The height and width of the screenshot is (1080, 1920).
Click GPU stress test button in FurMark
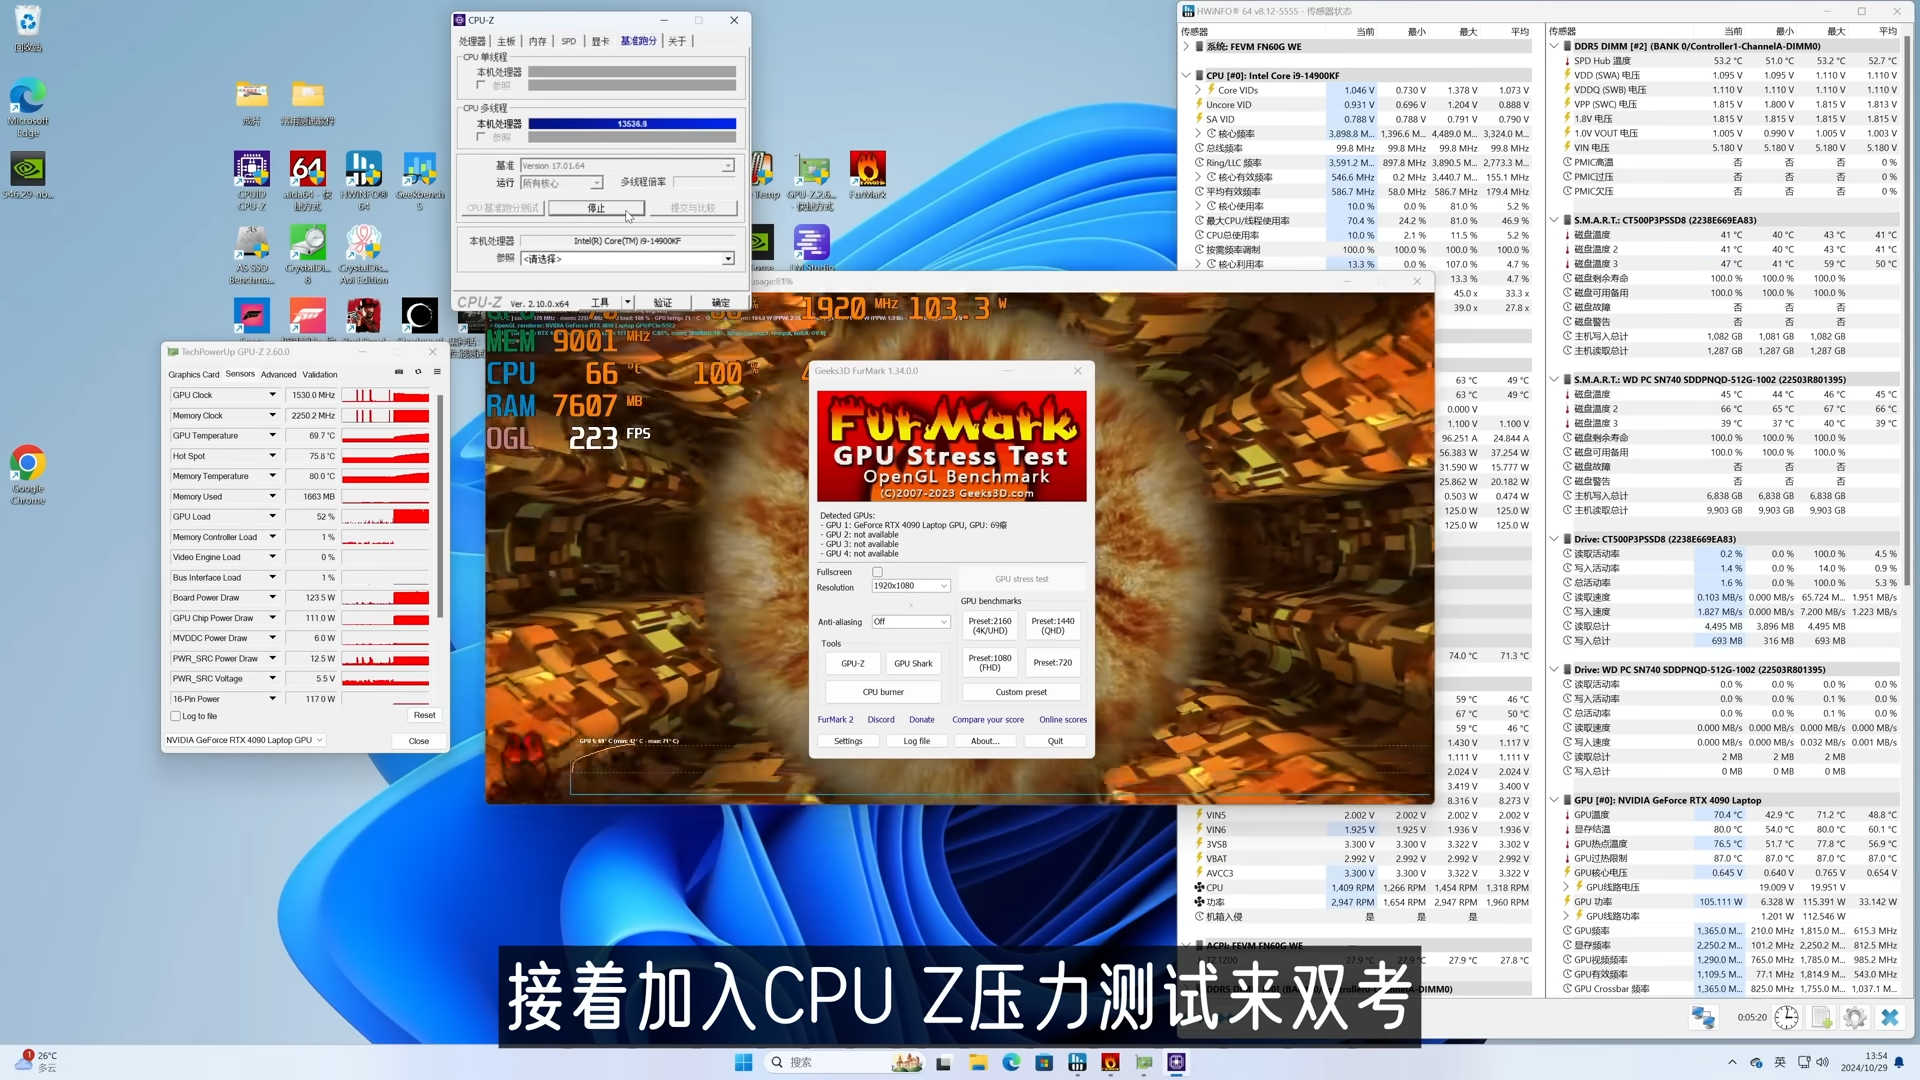1022,579
